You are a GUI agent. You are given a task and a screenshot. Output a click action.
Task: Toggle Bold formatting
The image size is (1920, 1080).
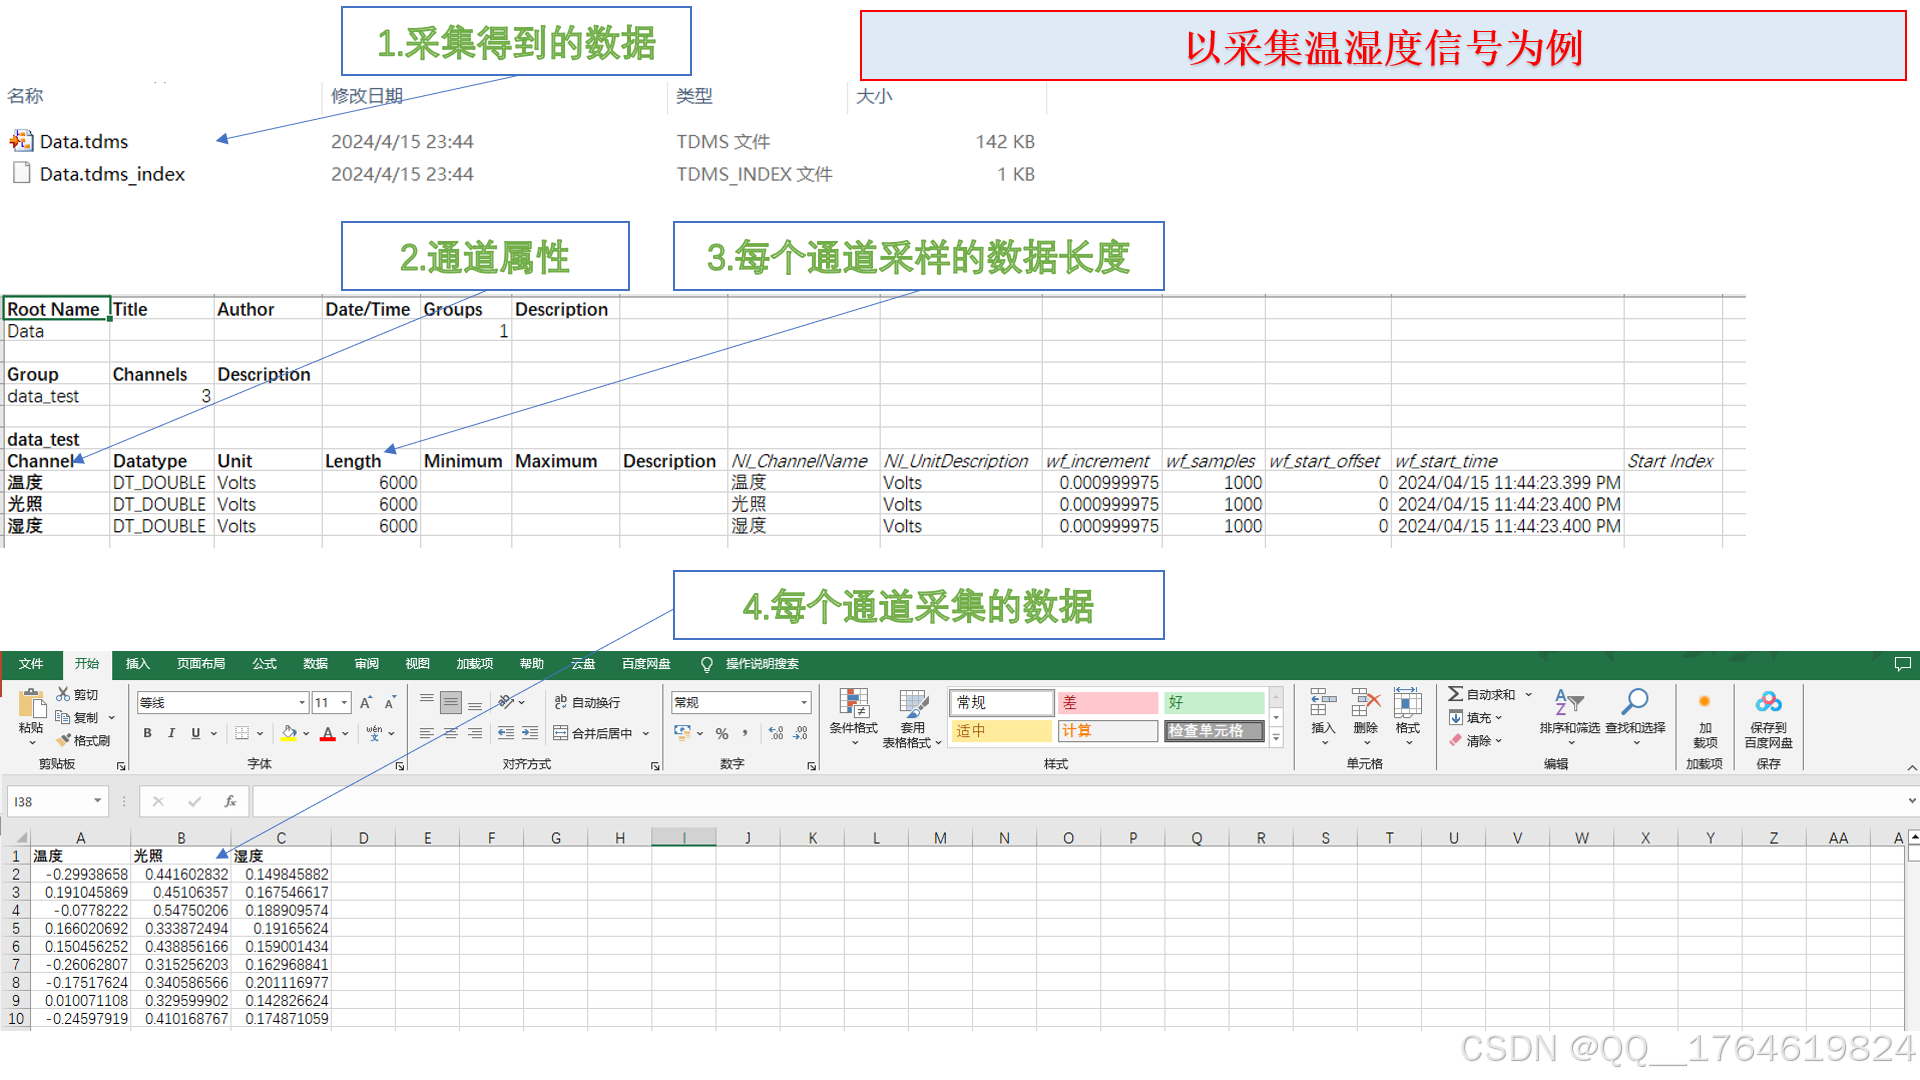click(x=148, y=733)
